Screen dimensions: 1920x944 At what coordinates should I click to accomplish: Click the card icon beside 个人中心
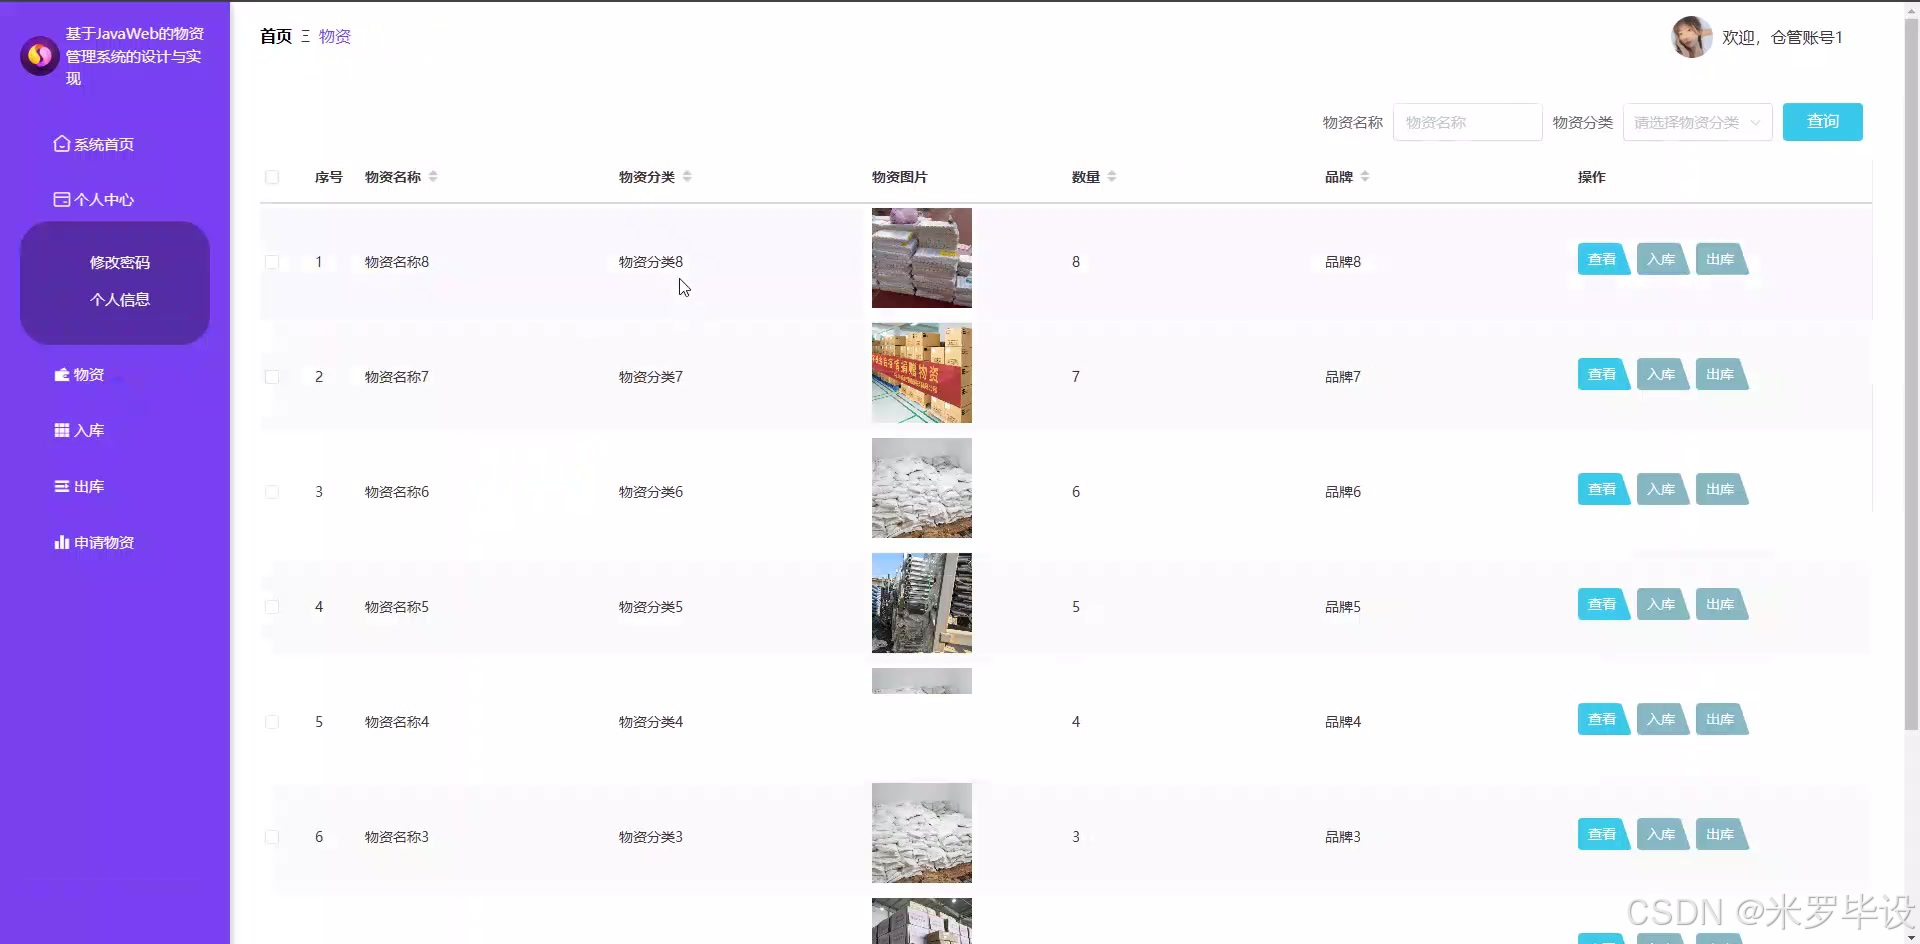pyautogui.click(x=62, y=199)
